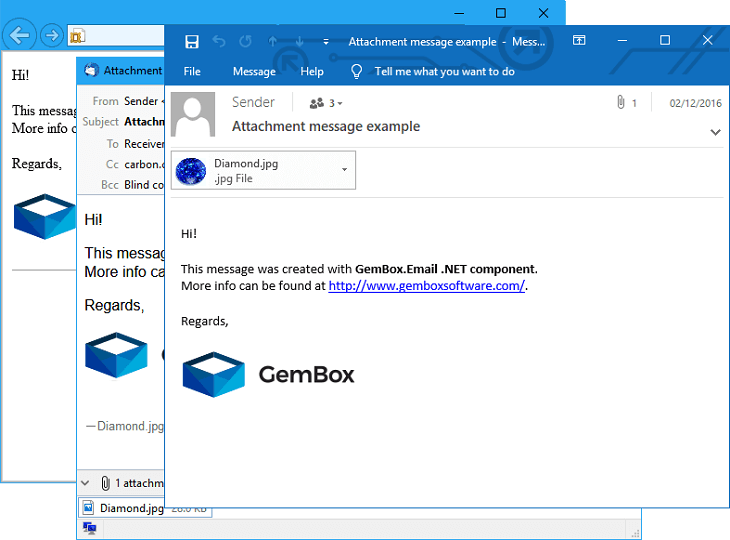The height and width of the screenshot is (540, 730).
Task: Click the Sender avatar picture
Action: click(x=193, y=114)
